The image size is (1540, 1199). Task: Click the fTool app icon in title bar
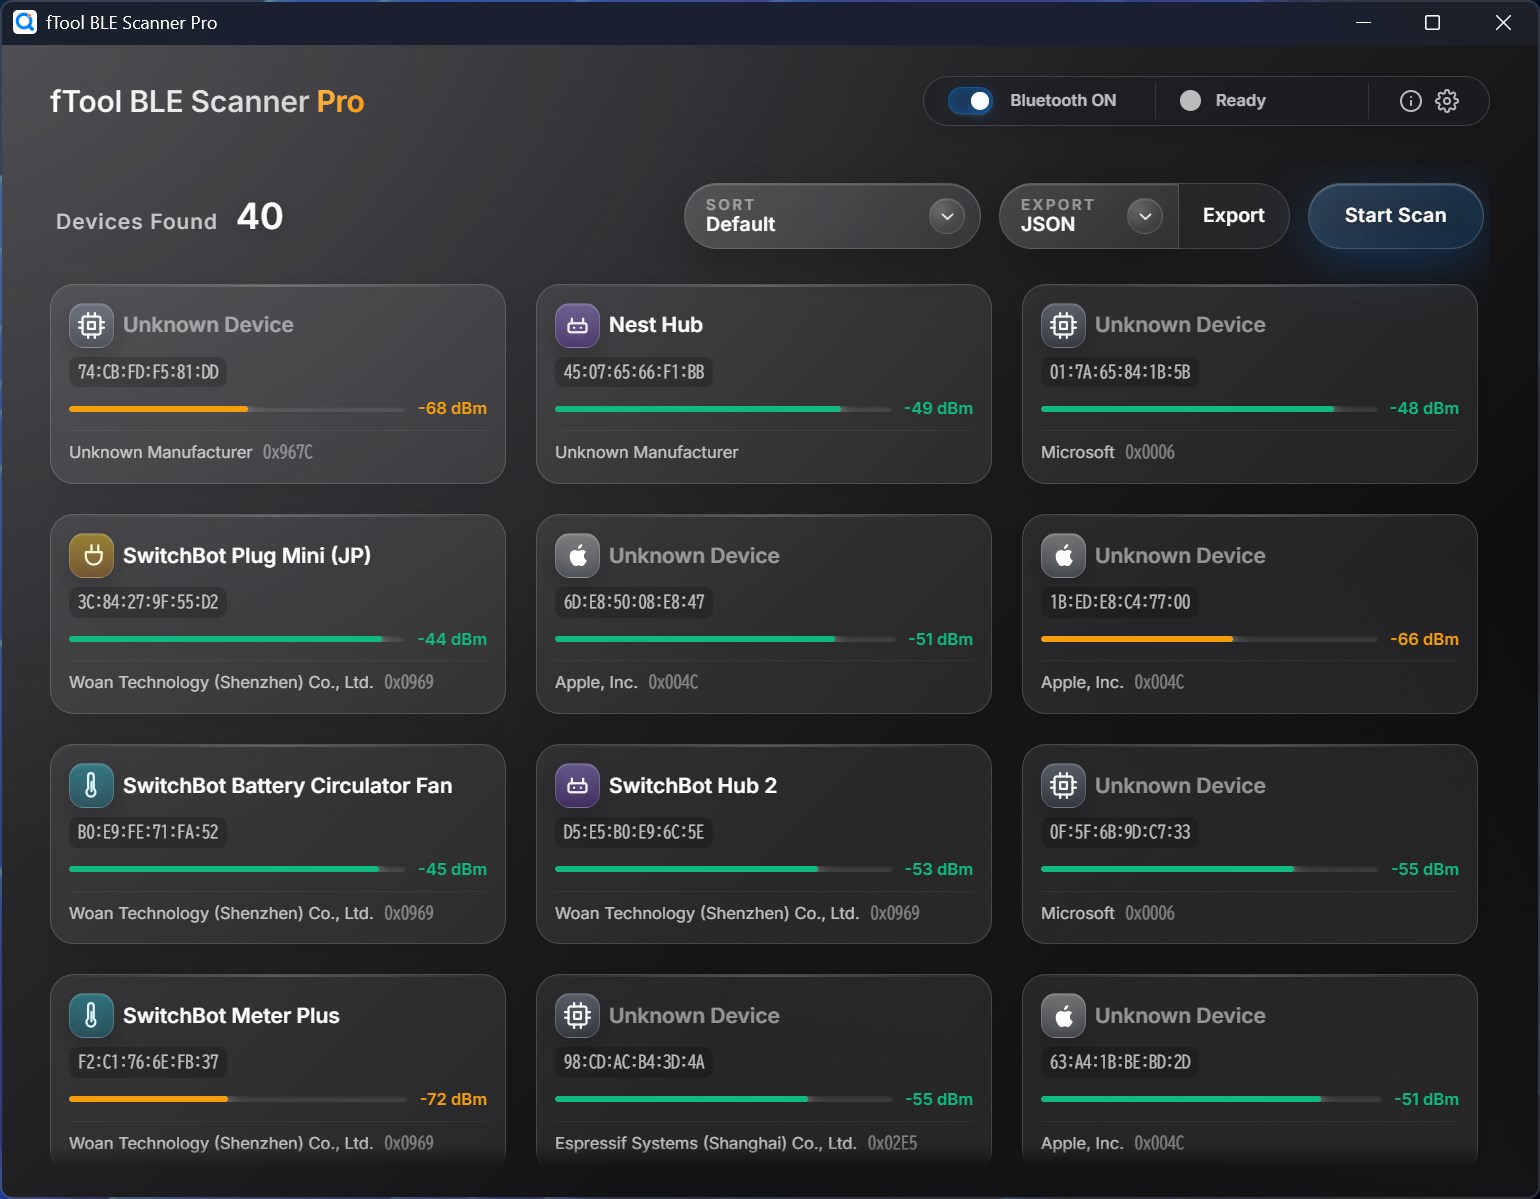(x=24, y=22)
